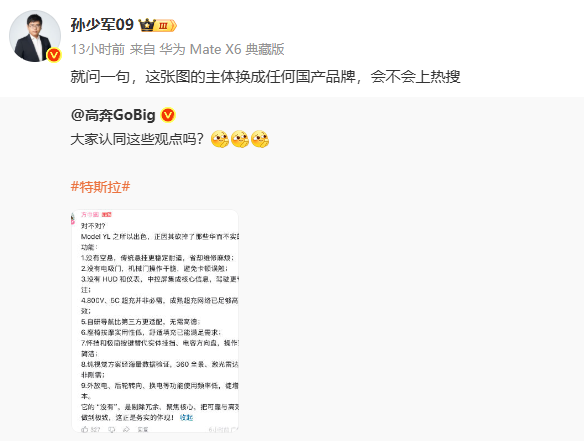
Task: Open 孙少军09's profile avatar photo
Action: point(35,36)
